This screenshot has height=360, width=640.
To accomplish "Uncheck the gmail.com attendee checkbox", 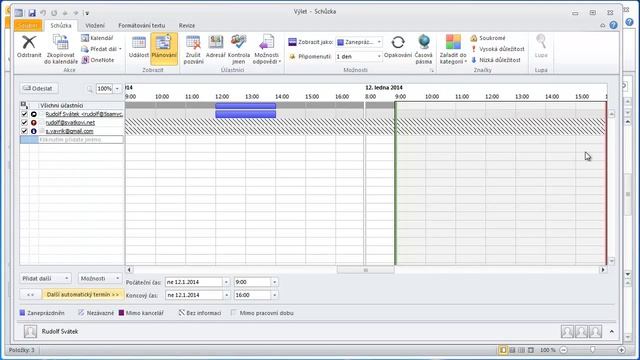I will pyautogui.click(x=24, y=131).
